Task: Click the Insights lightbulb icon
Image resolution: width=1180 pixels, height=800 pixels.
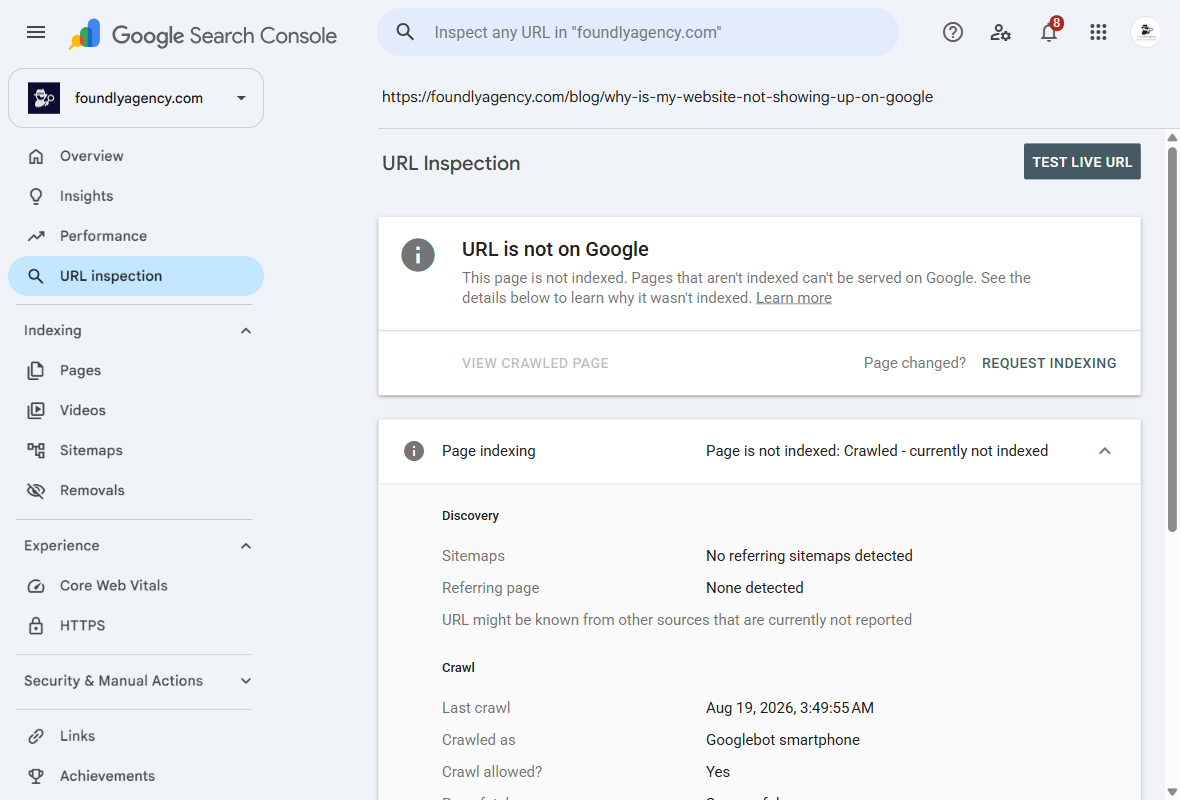Action: point(35,196)
